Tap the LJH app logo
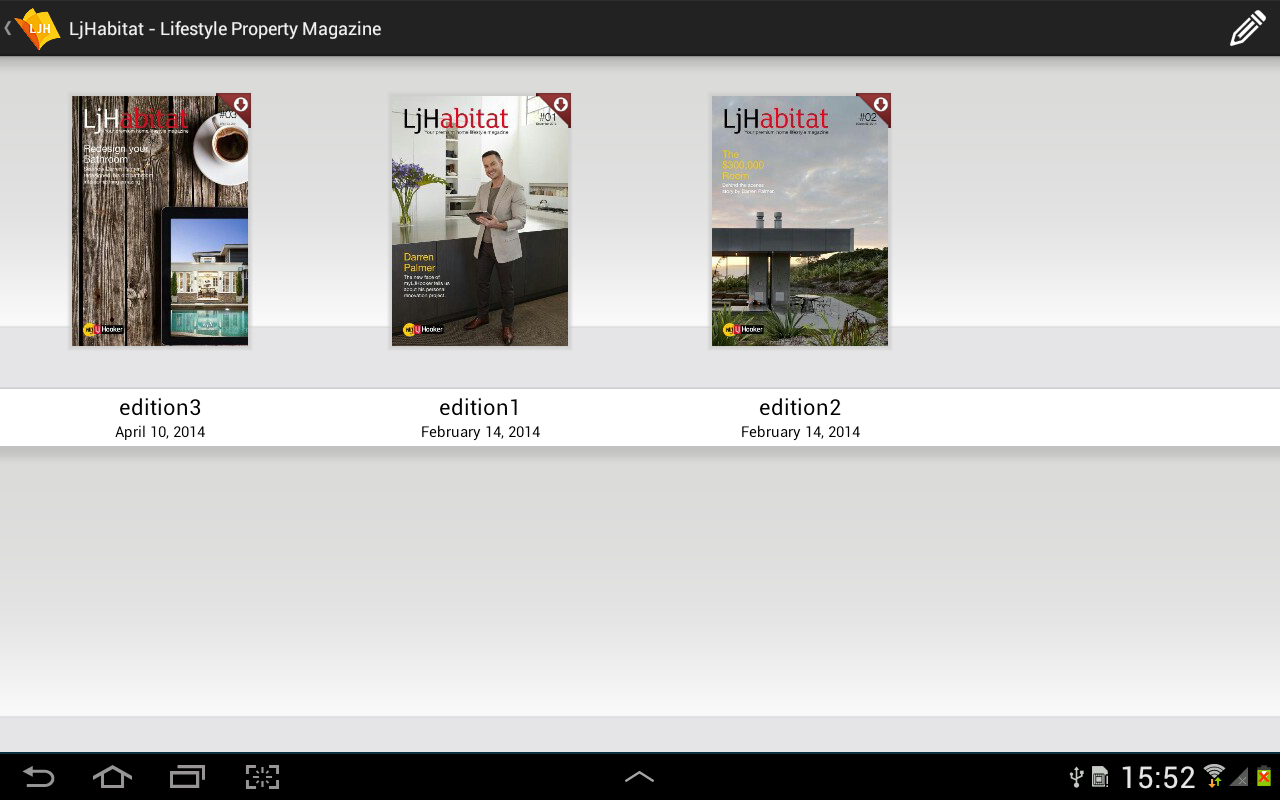The image size is (1280, 800). [38, 29]
